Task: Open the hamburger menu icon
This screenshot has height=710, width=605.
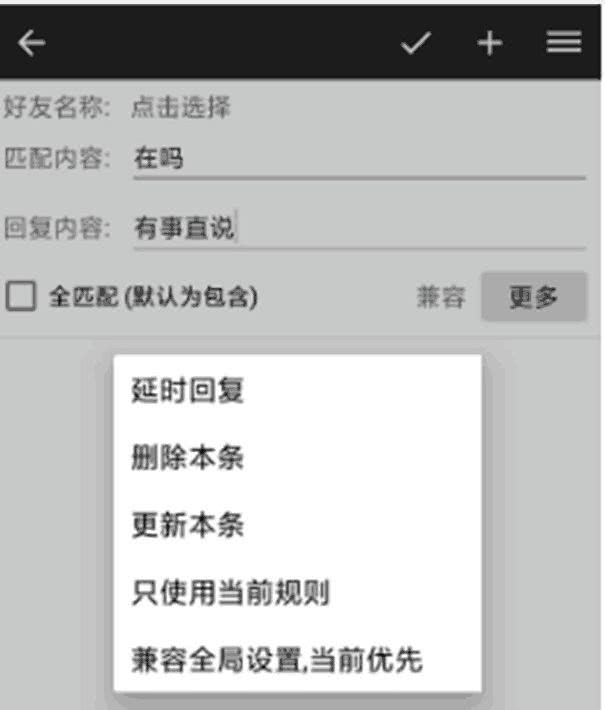Action: pos(564,42)
